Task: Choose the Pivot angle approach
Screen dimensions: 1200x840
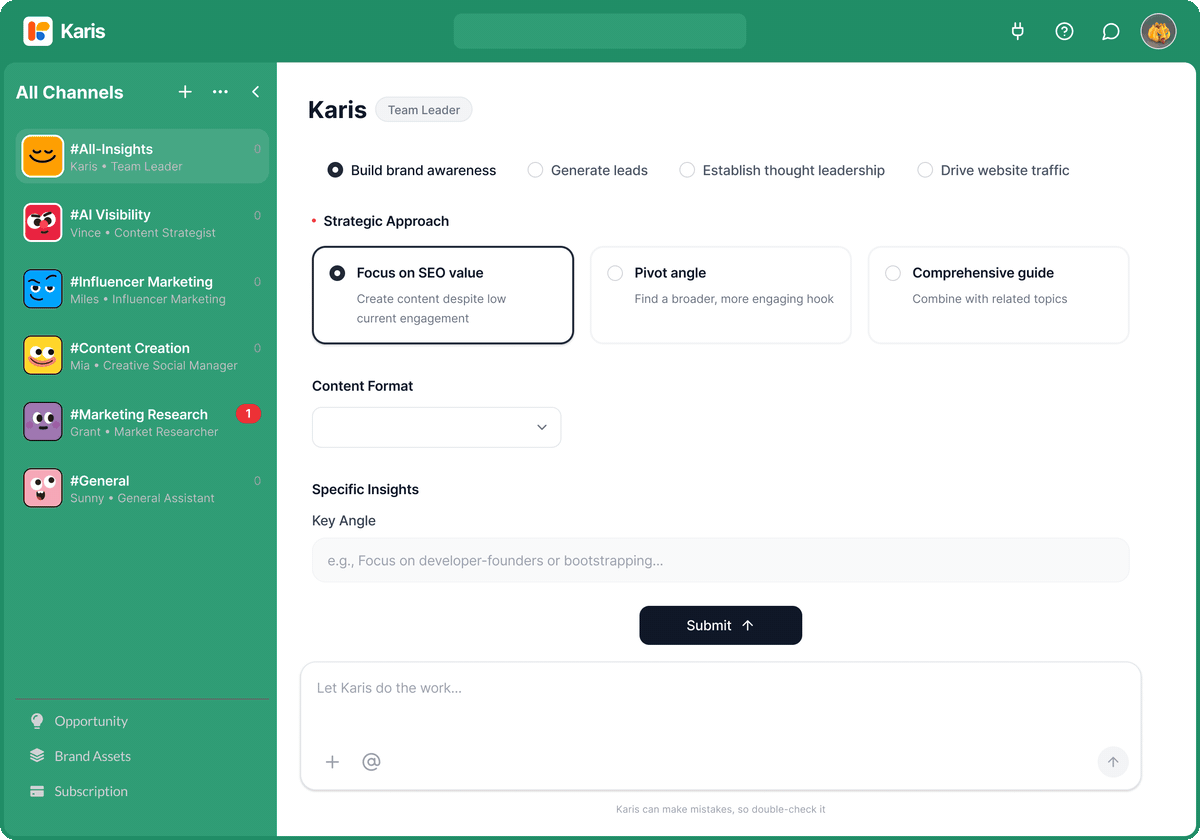Action: point(721,295)
